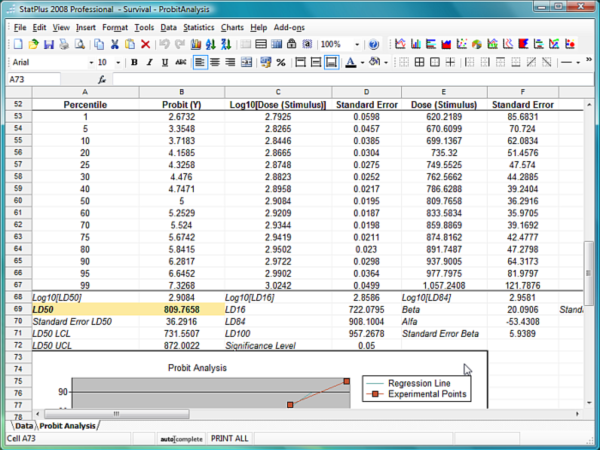
Task: Toggle Italic formatting
Action: pyautogui.click(x=149, y=62)
